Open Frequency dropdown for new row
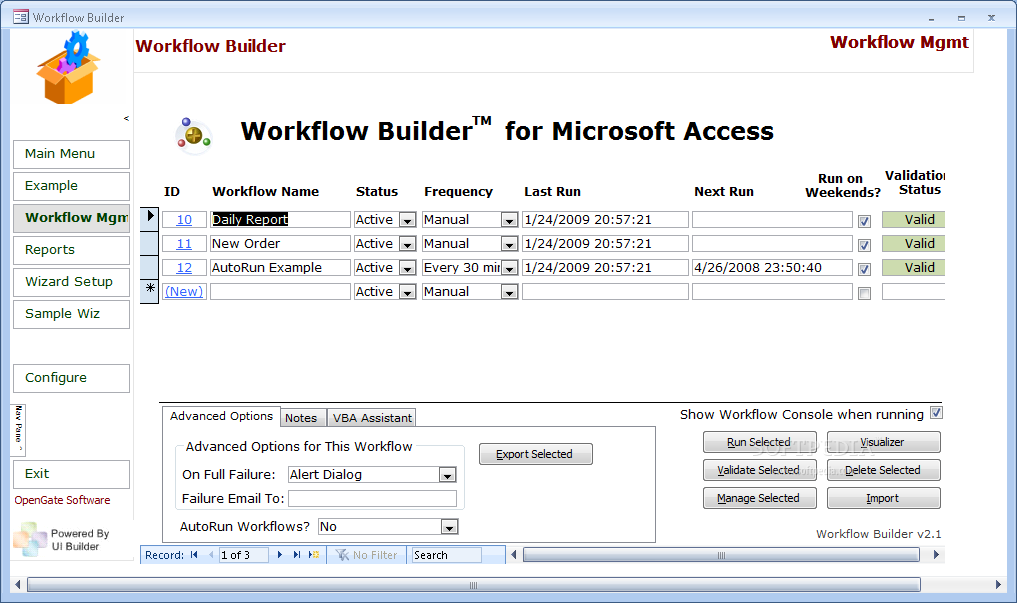The height and width of the screenshot is (603, 1017). pos(509,292)
